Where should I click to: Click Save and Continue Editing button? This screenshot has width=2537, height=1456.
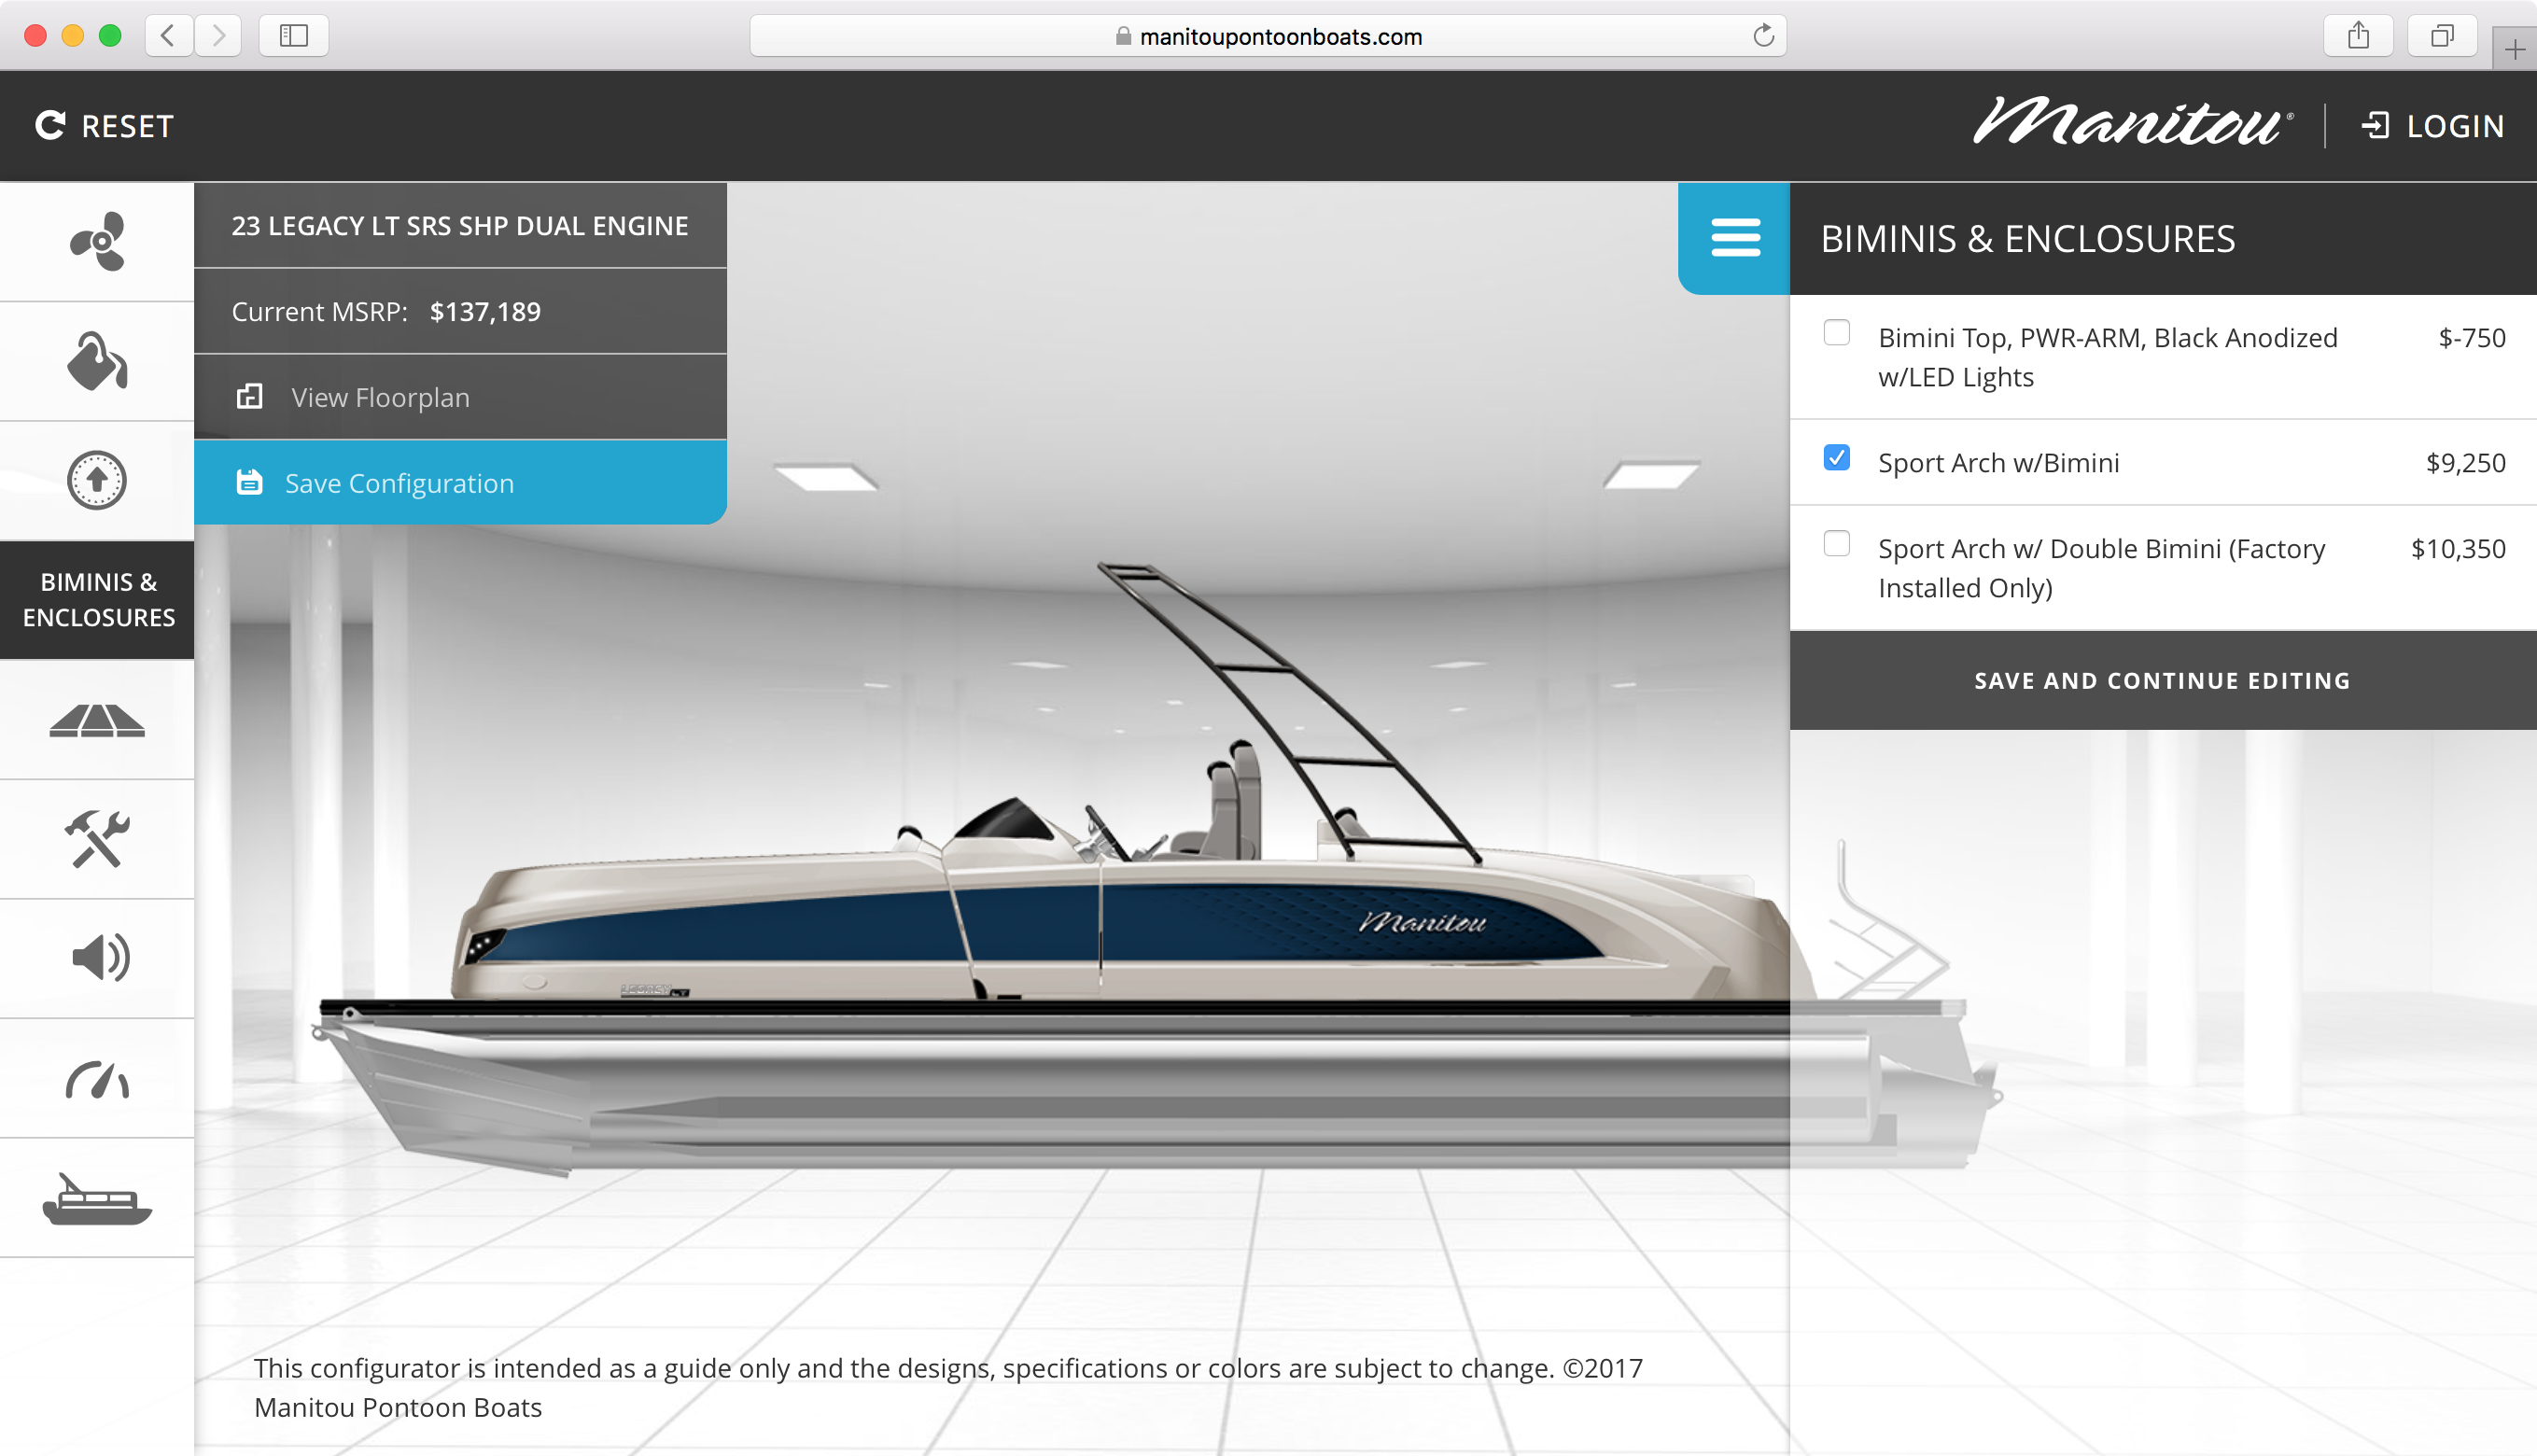[2163, 680]
